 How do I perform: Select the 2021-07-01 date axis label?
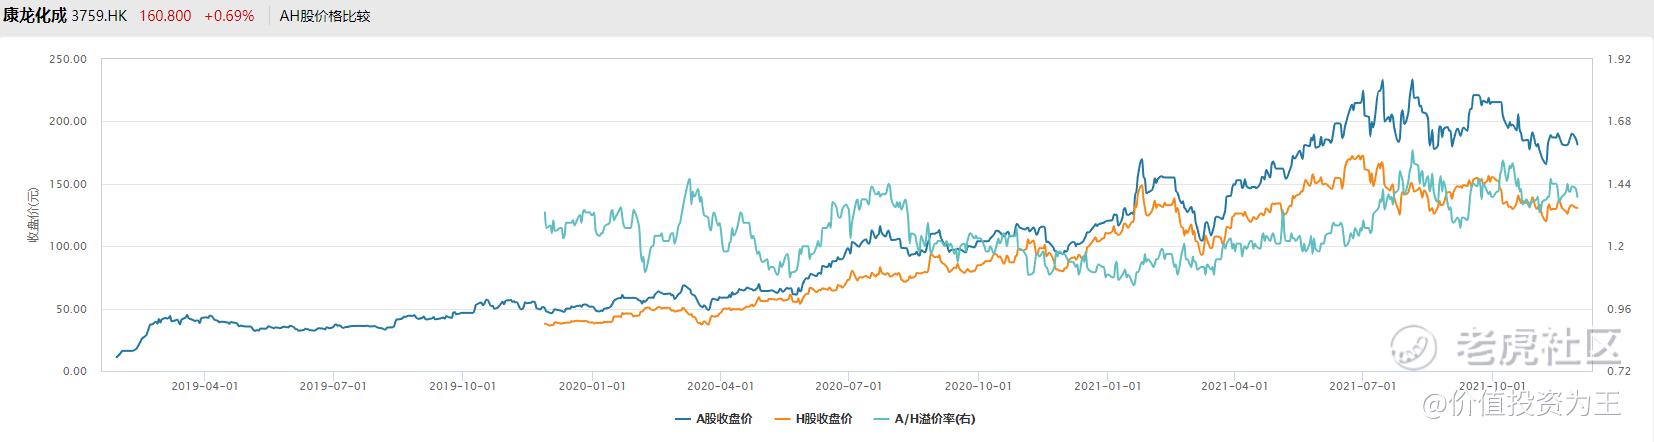(x=1362, y=385)
